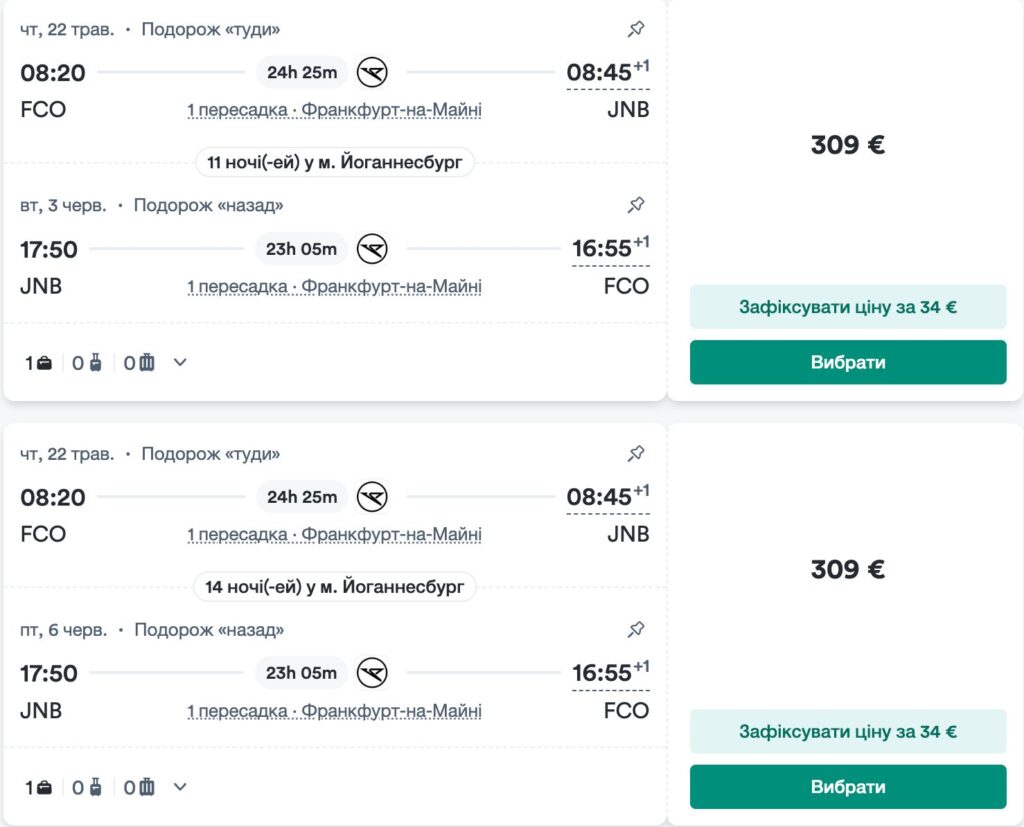
Task: Select the second 309 € itinerary
Action: click(x=847, y=786)
